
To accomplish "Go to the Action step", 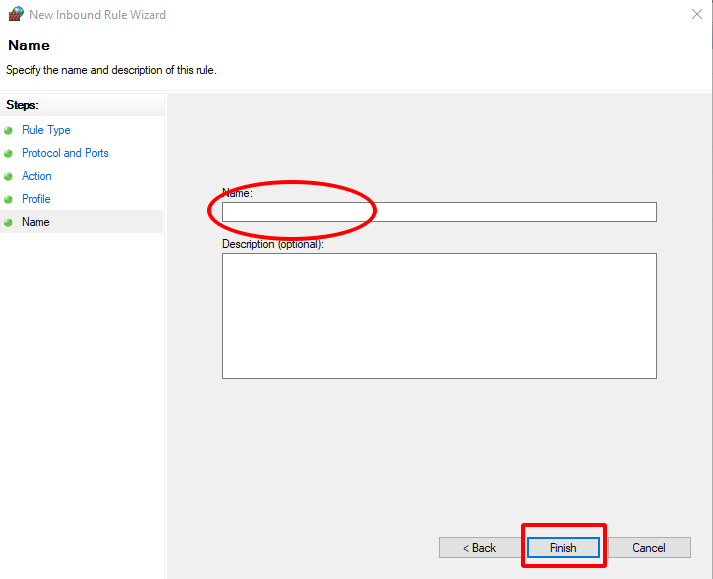I will pos(37,176).
